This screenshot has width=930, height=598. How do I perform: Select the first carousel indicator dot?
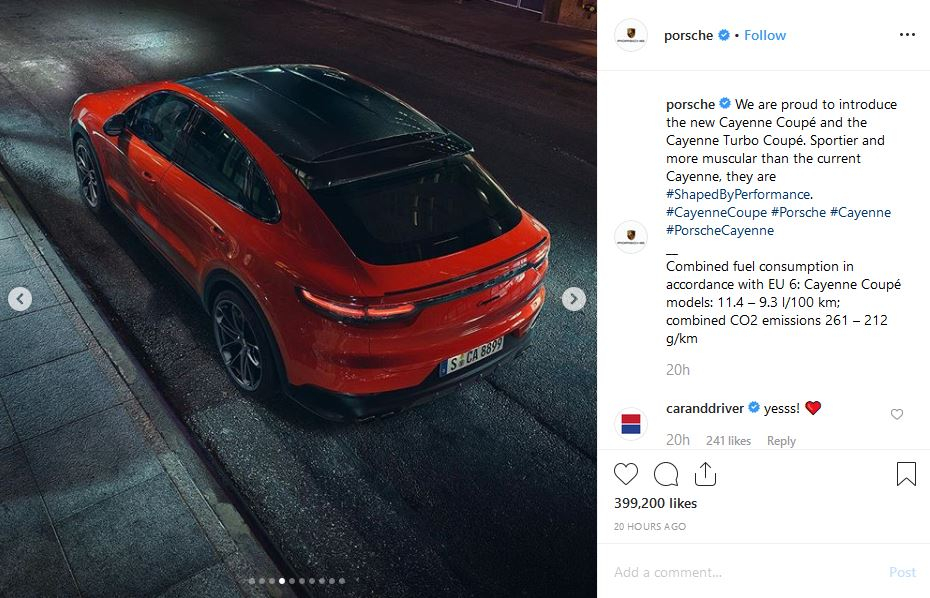[251, 581]
